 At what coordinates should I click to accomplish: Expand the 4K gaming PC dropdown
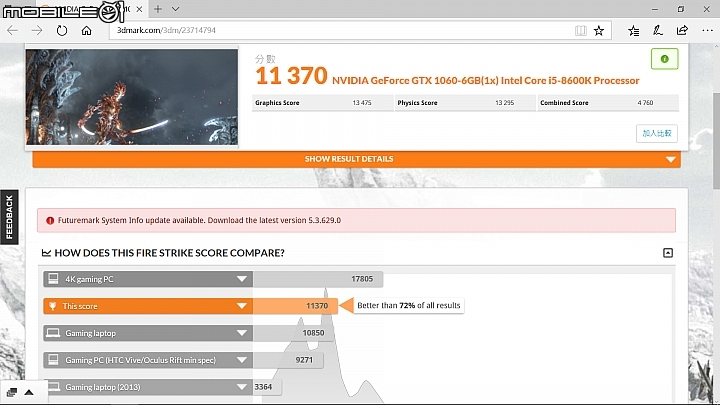242,279
